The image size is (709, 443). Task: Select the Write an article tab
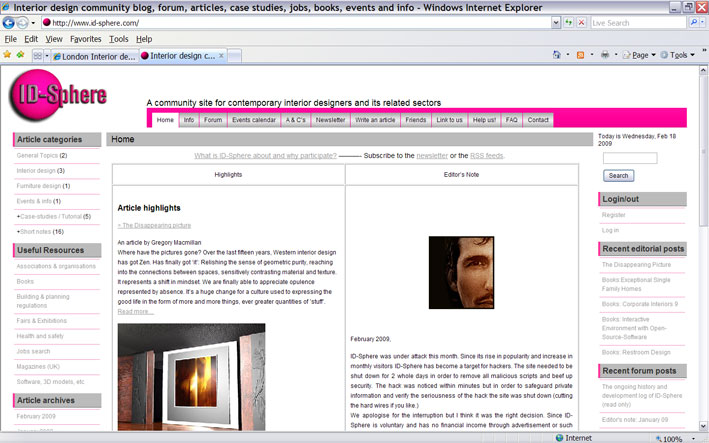375,120
